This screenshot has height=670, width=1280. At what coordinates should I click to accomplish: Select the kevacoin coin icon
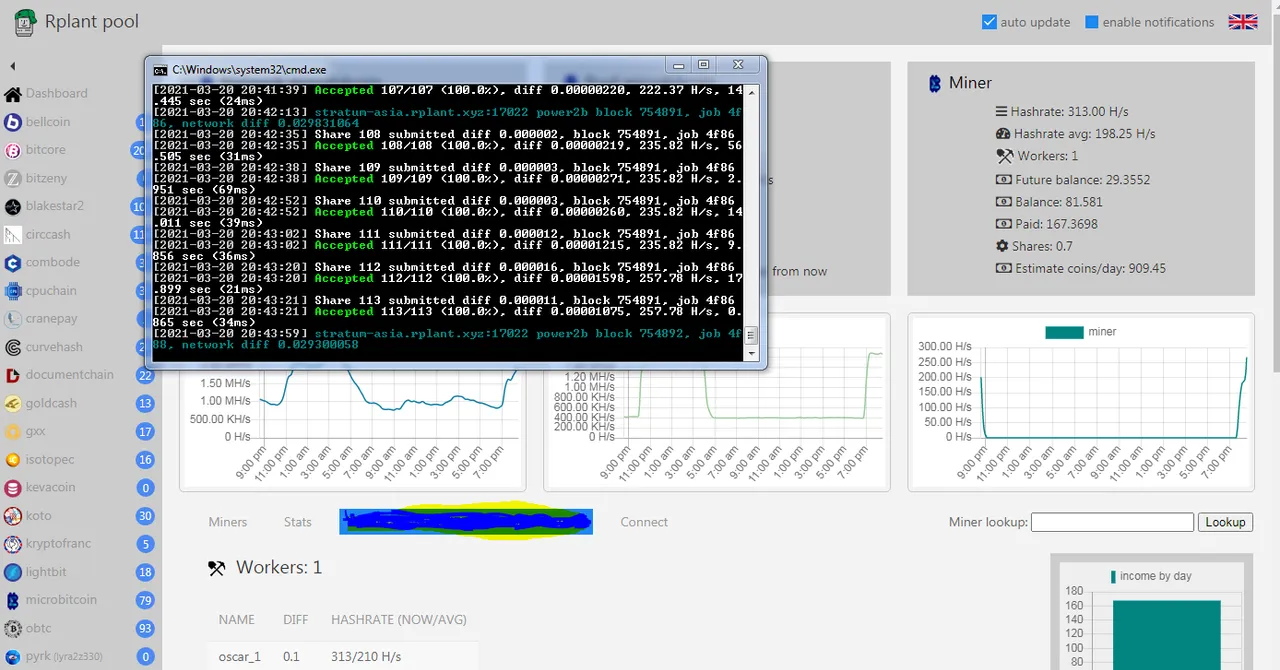pos(13,488)
